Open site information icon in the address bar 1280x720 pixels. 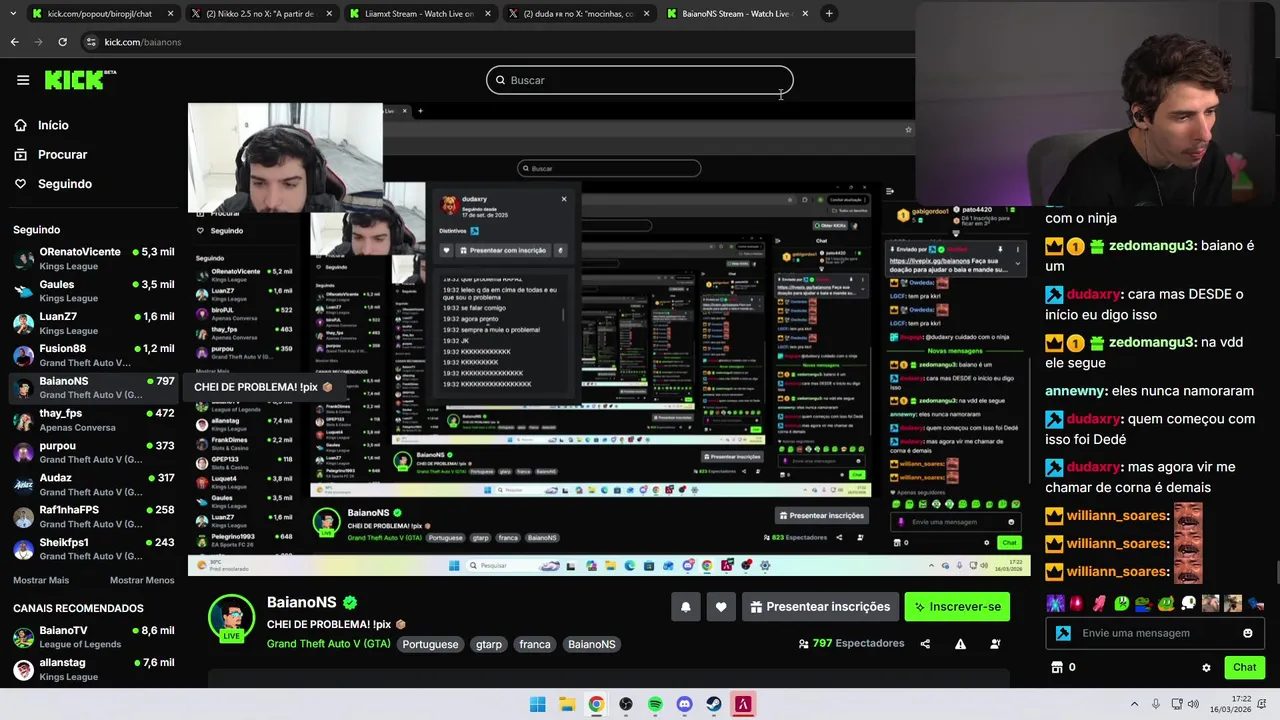pos(91,42)
